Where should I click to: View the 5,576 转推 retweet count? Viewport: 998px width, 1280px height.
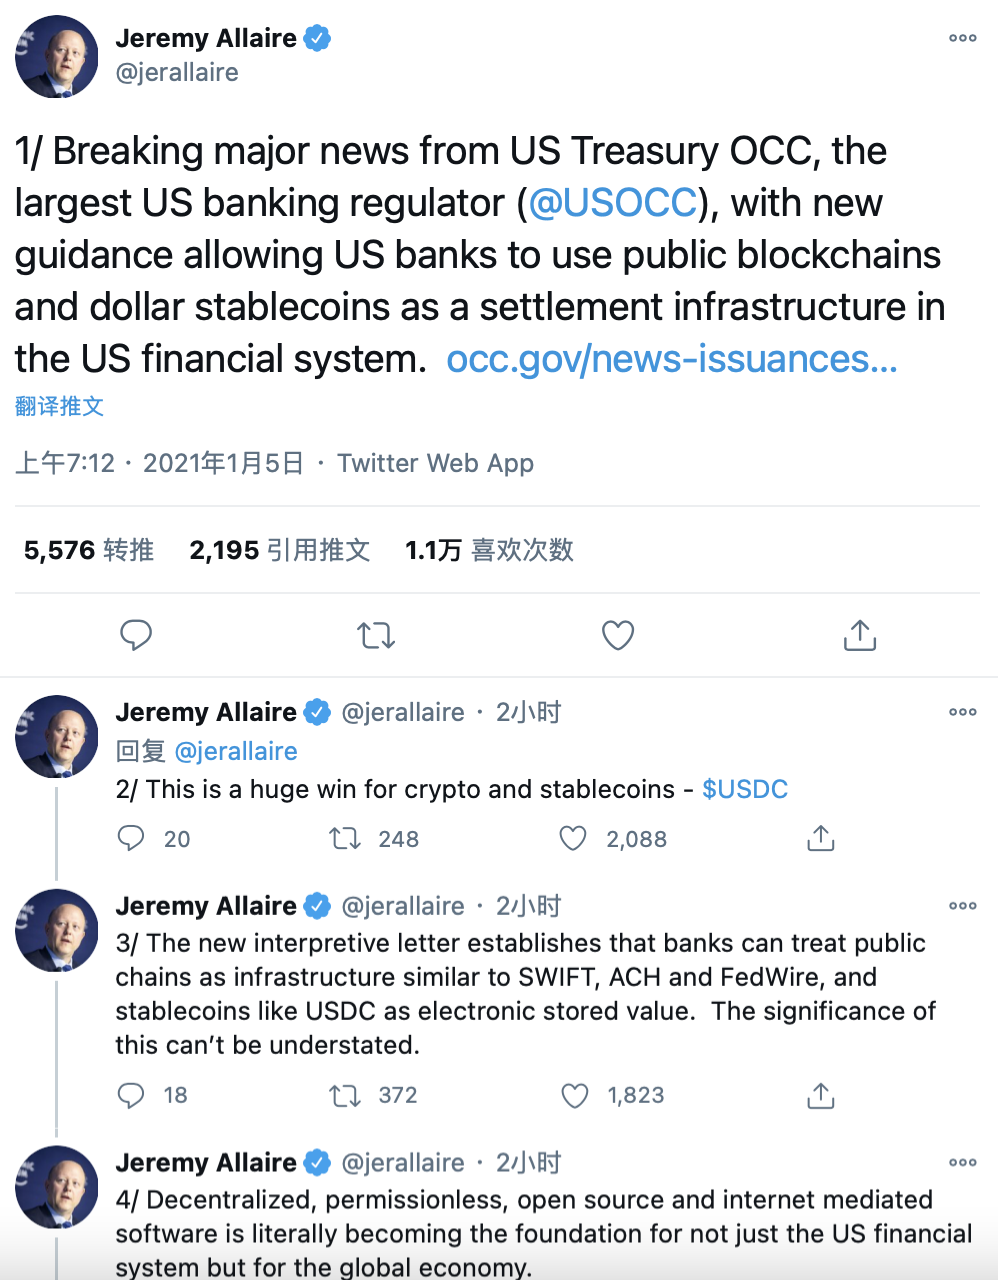[88, 549]
